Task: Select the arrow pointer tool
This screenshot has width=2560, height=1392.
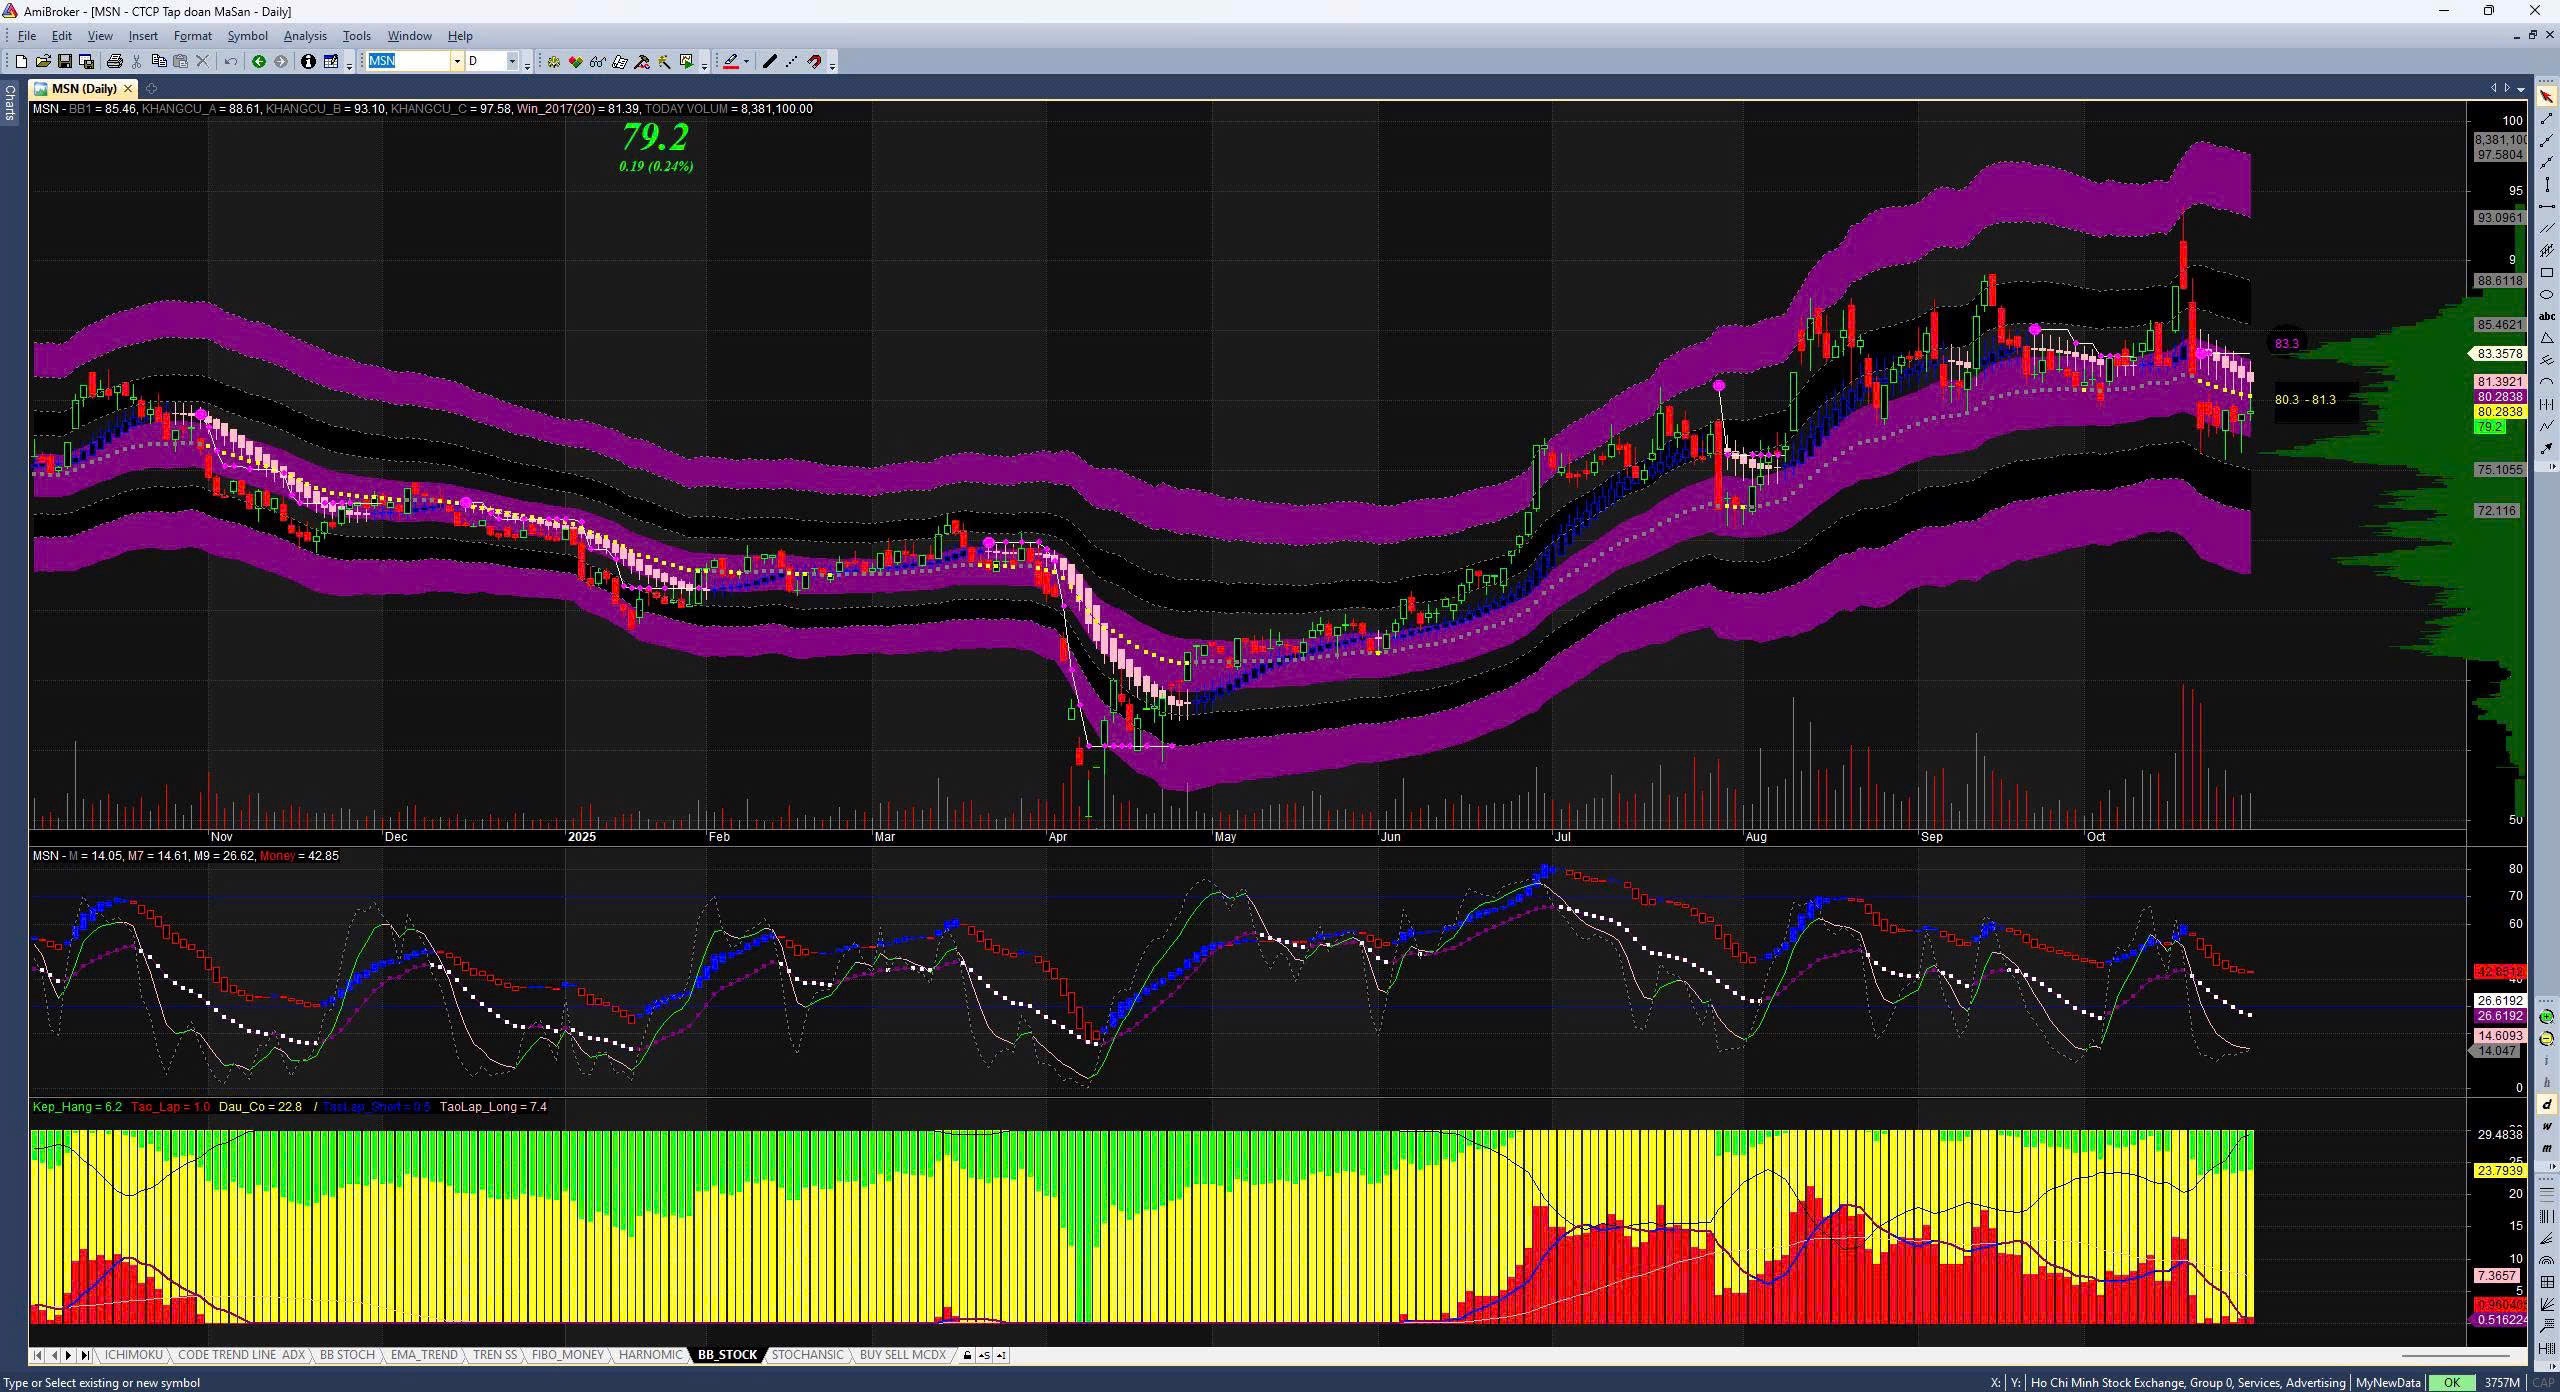Action: [x=2546, y=96]
